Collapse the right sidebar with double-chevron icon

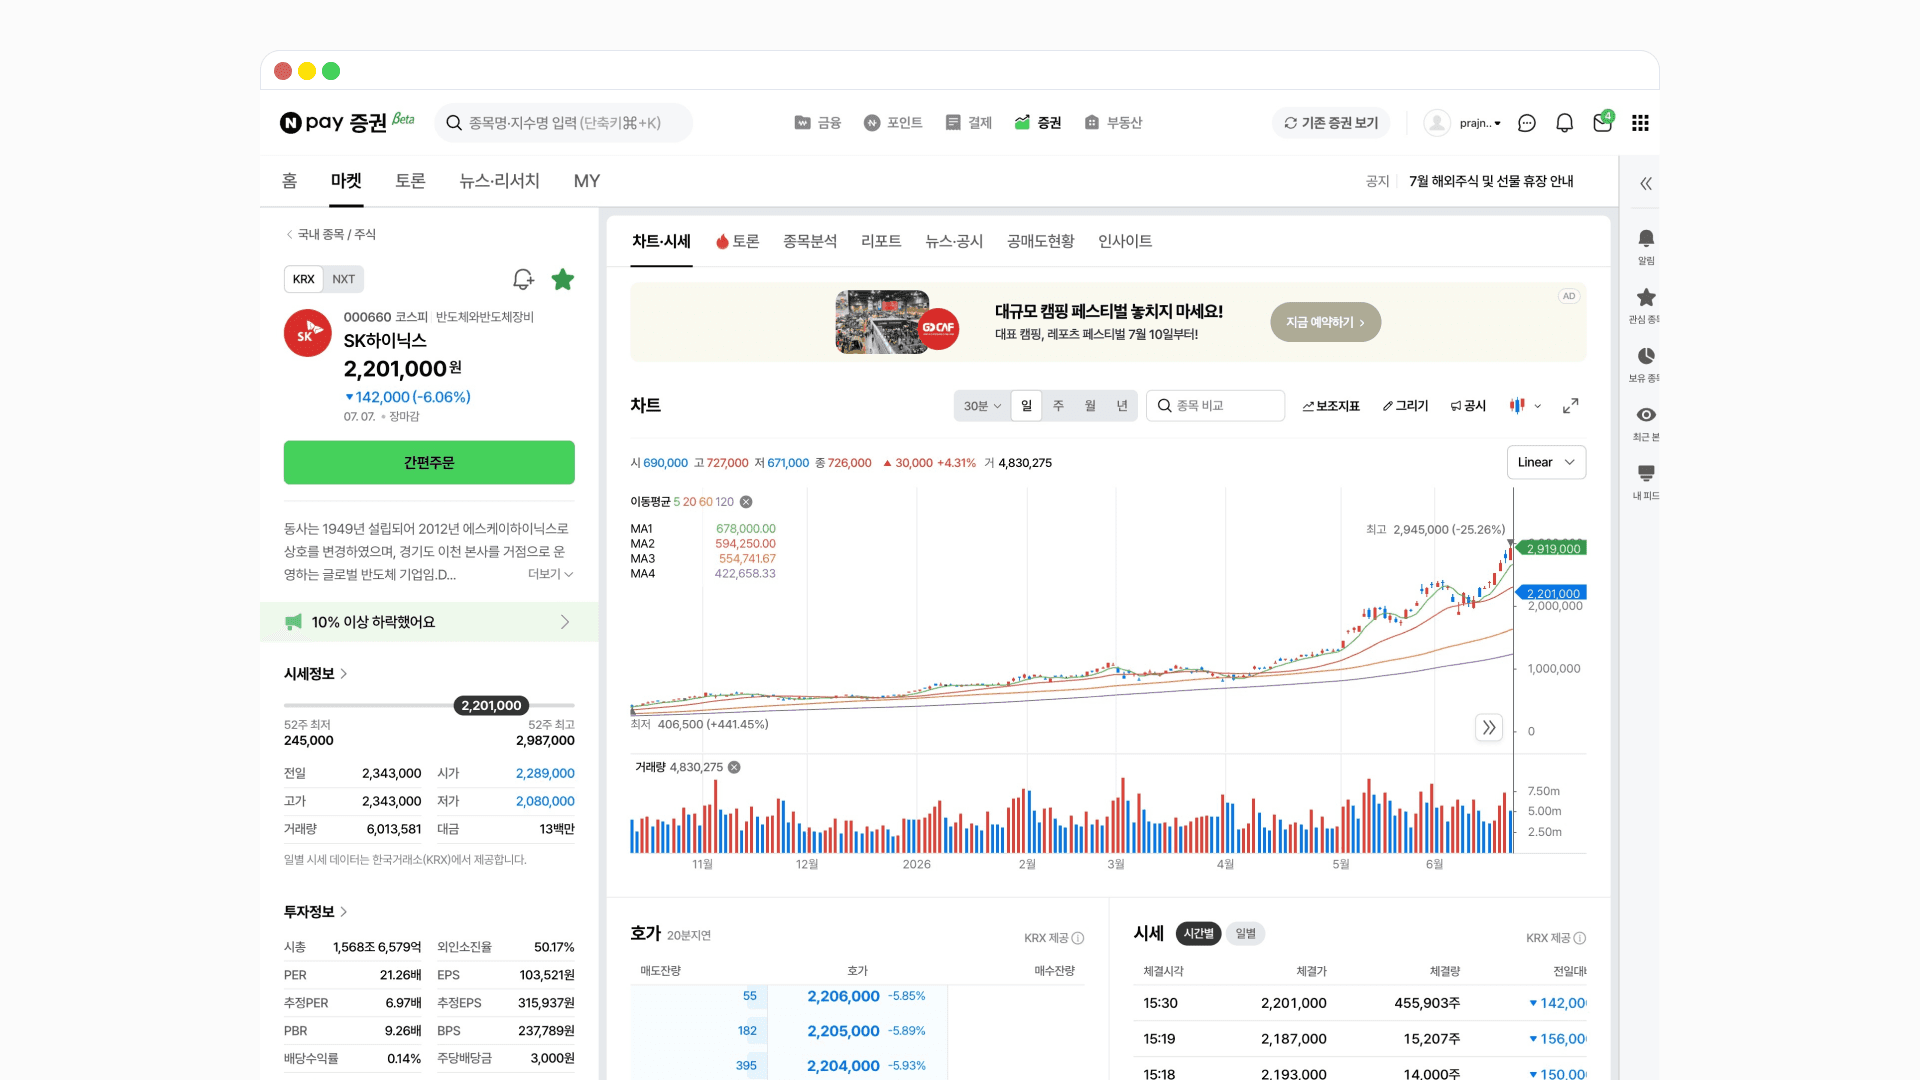pos(1646,183)
